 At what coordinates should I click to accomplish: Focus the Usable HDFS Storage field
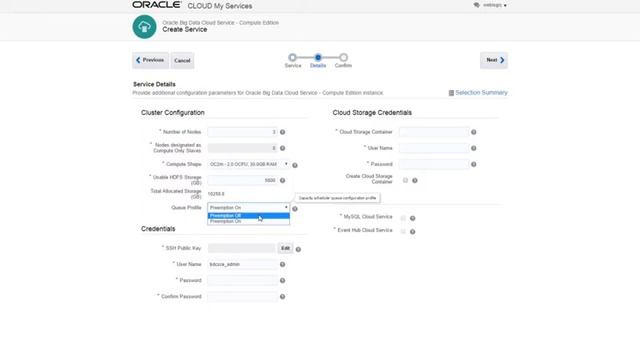(242, 180)
